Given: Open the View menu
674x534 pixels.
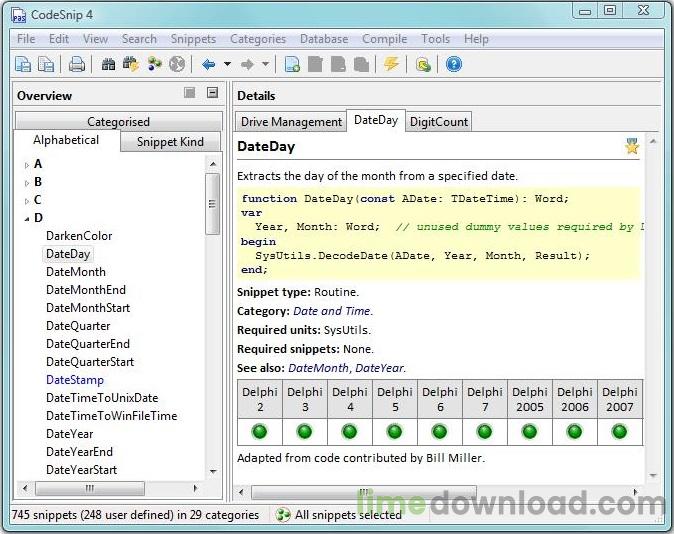Looking at the screenshot, I should [x=95, y=39].
